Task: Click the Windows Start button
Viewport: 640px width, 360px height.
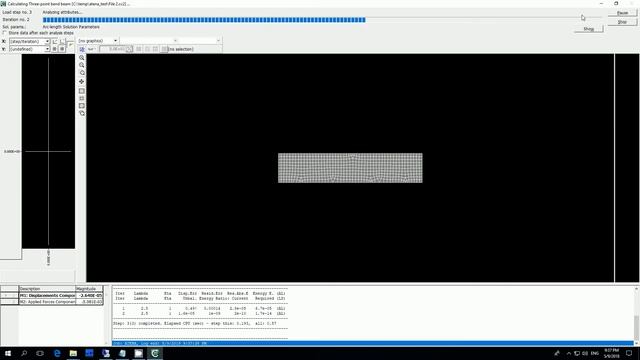Action: click(8, 353)
